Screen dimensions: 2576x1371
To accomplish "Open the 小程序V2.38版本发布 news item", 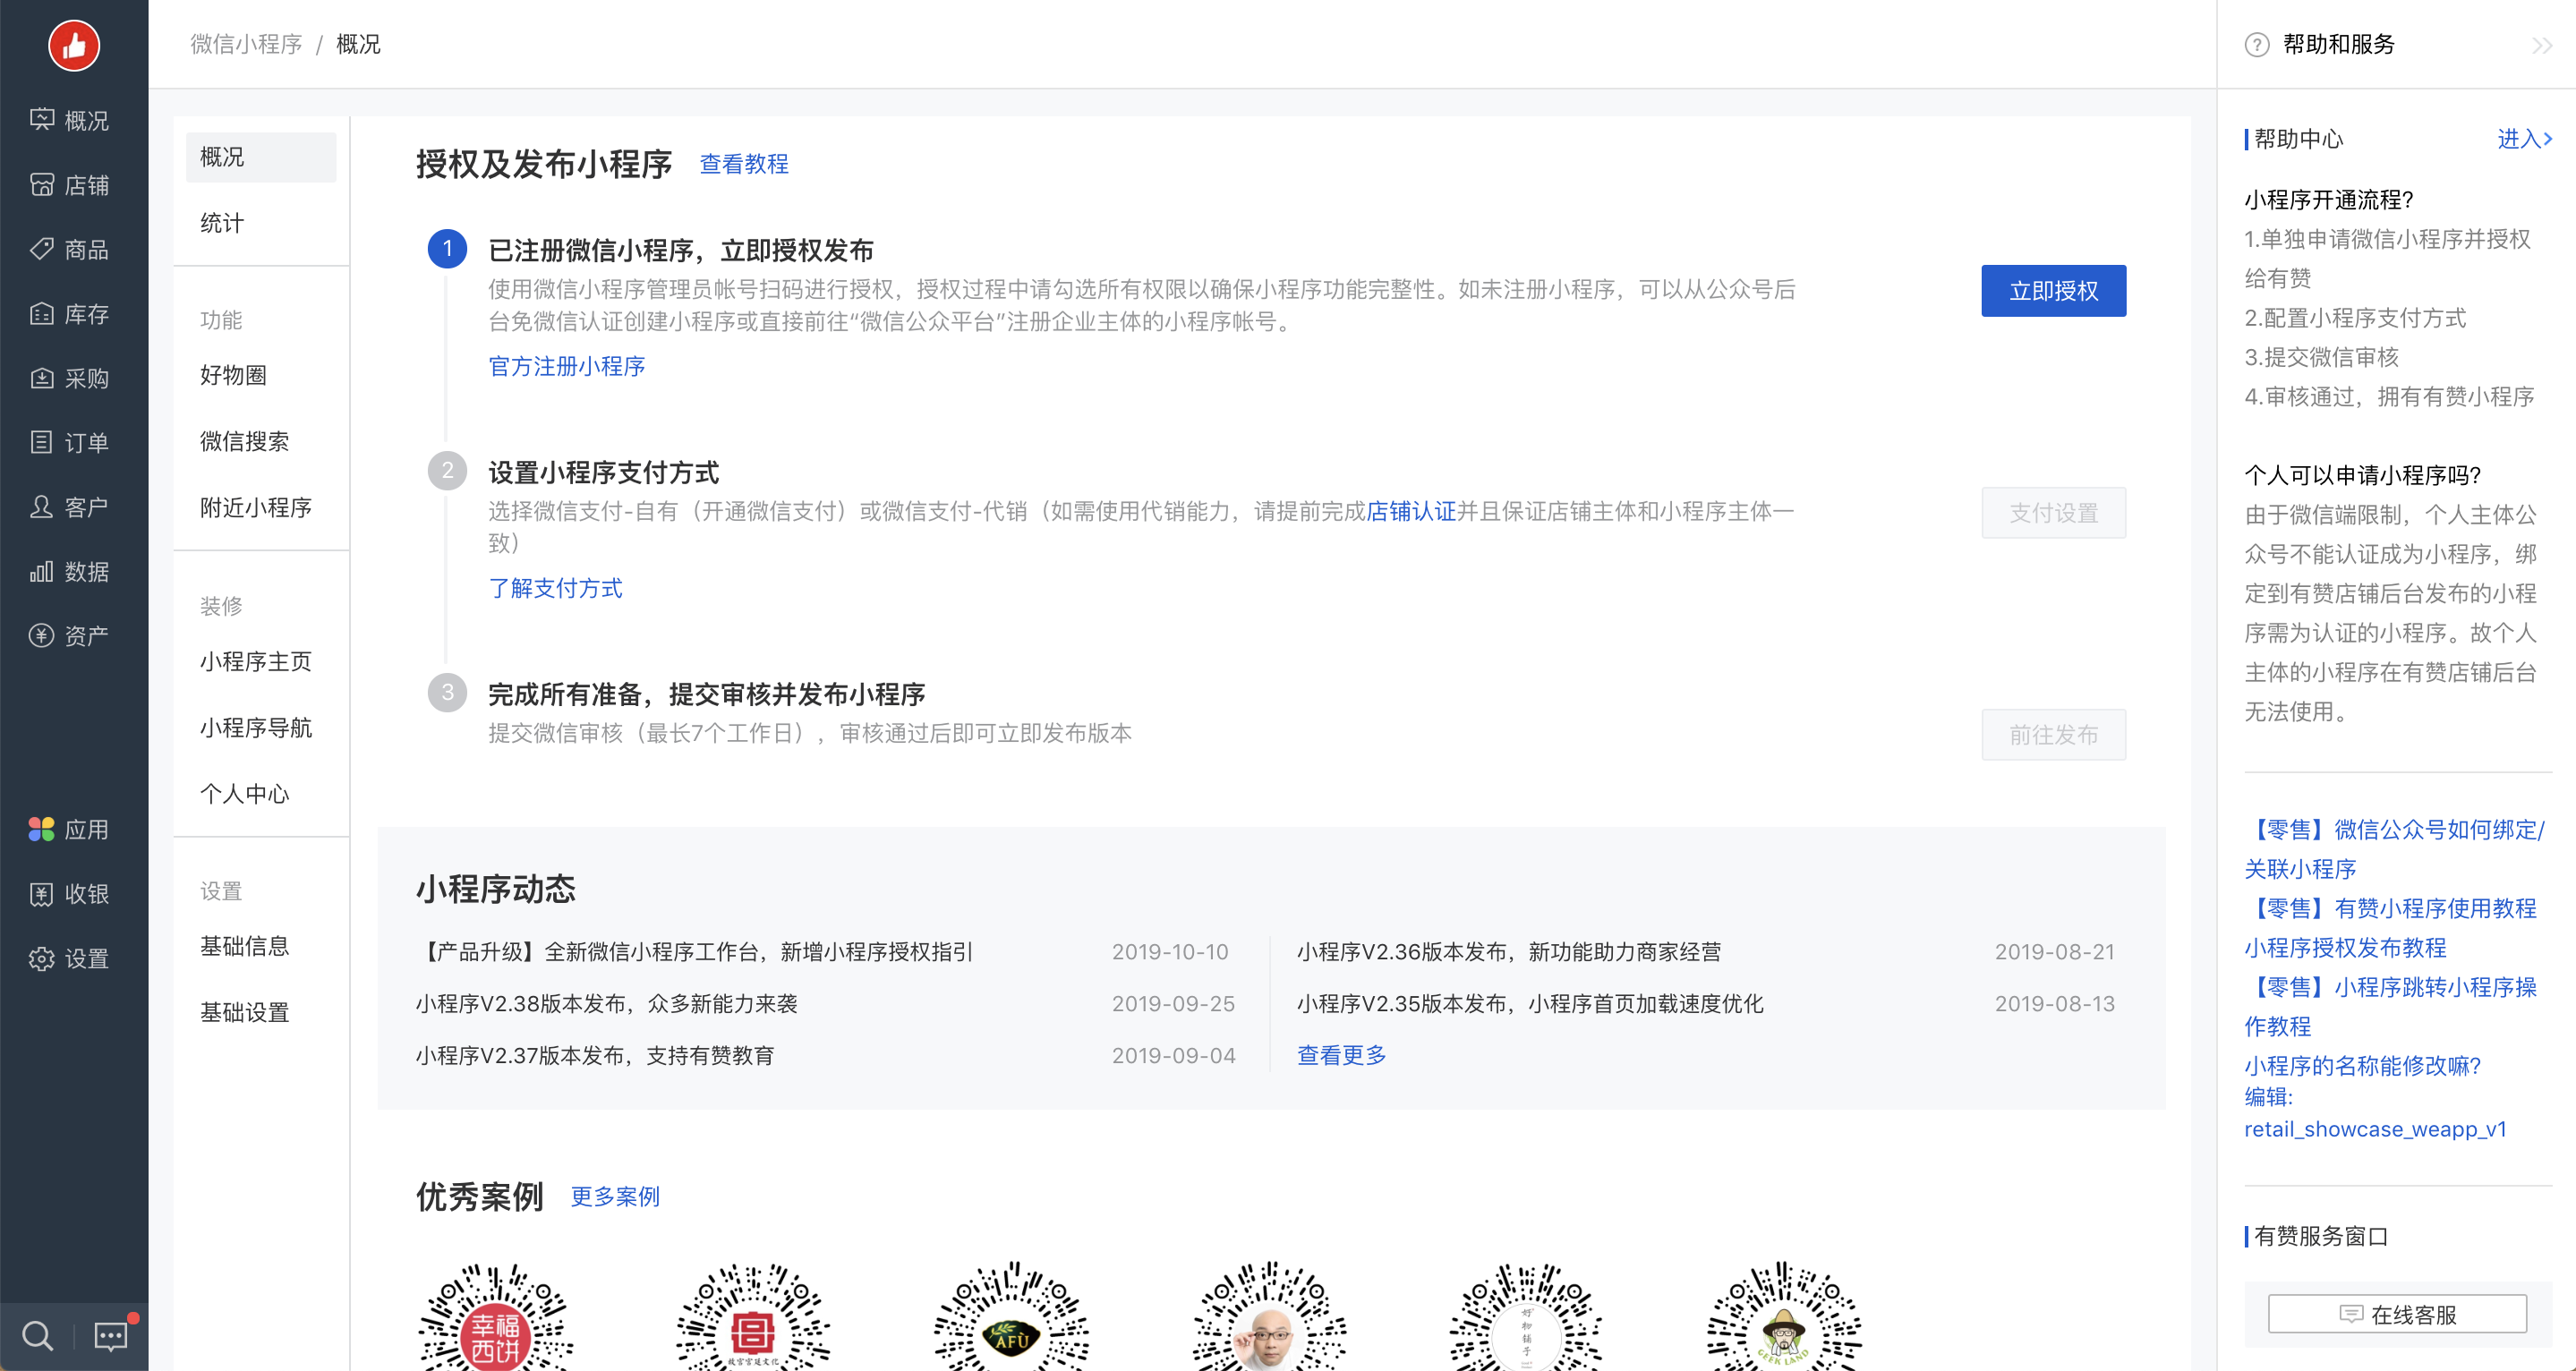I will coord(607,1003).
